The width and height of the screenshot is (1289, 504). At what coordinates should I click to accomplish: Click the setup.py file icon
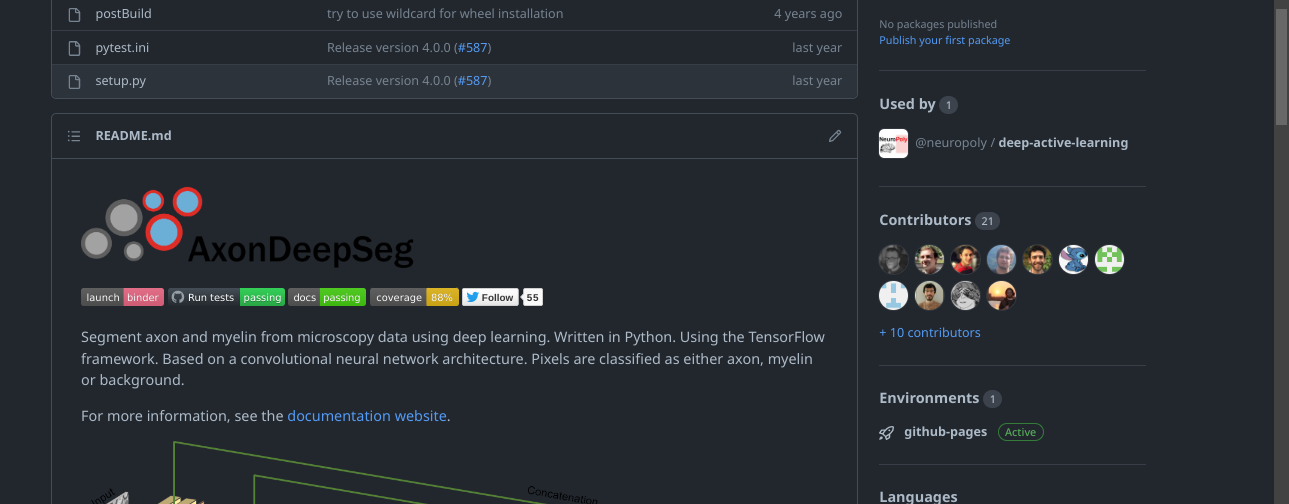point(73,81)
